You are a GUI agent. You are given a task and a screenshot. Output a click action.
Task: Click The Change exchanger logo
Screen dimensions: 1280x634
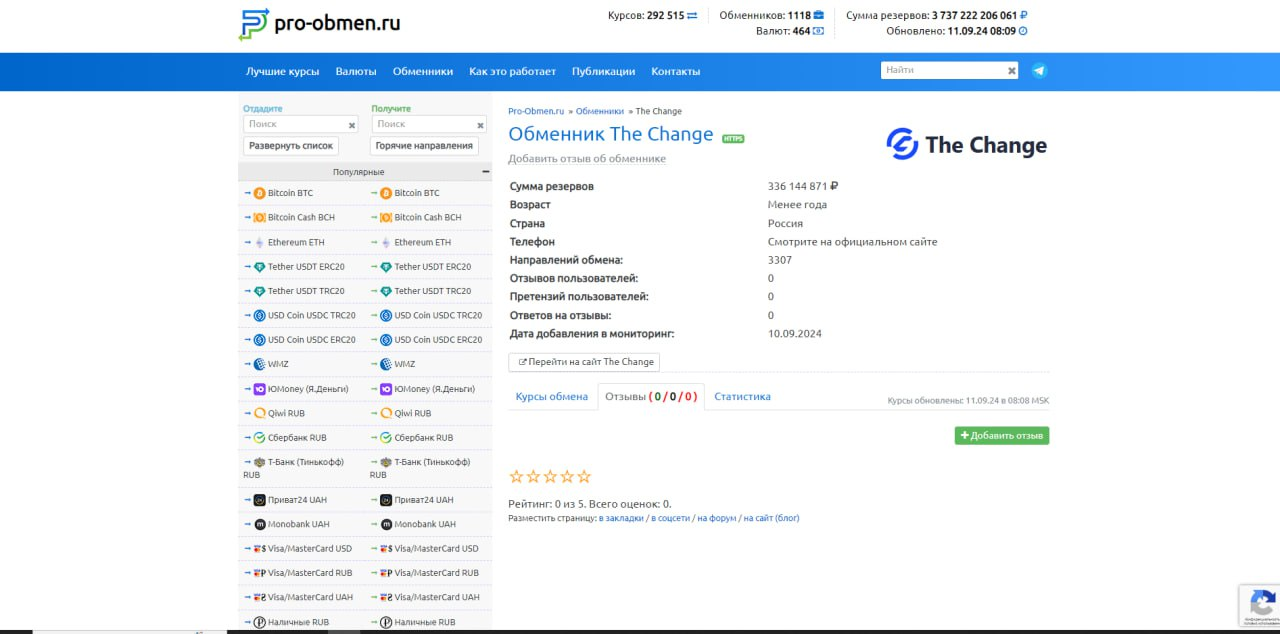966,145
